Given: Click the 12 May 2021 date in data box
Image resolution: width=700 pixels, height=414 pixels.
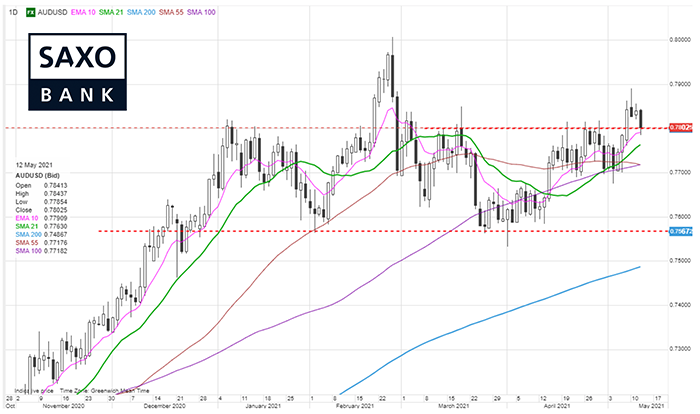Looking at the screenshot, I should [x=33, y=165].
